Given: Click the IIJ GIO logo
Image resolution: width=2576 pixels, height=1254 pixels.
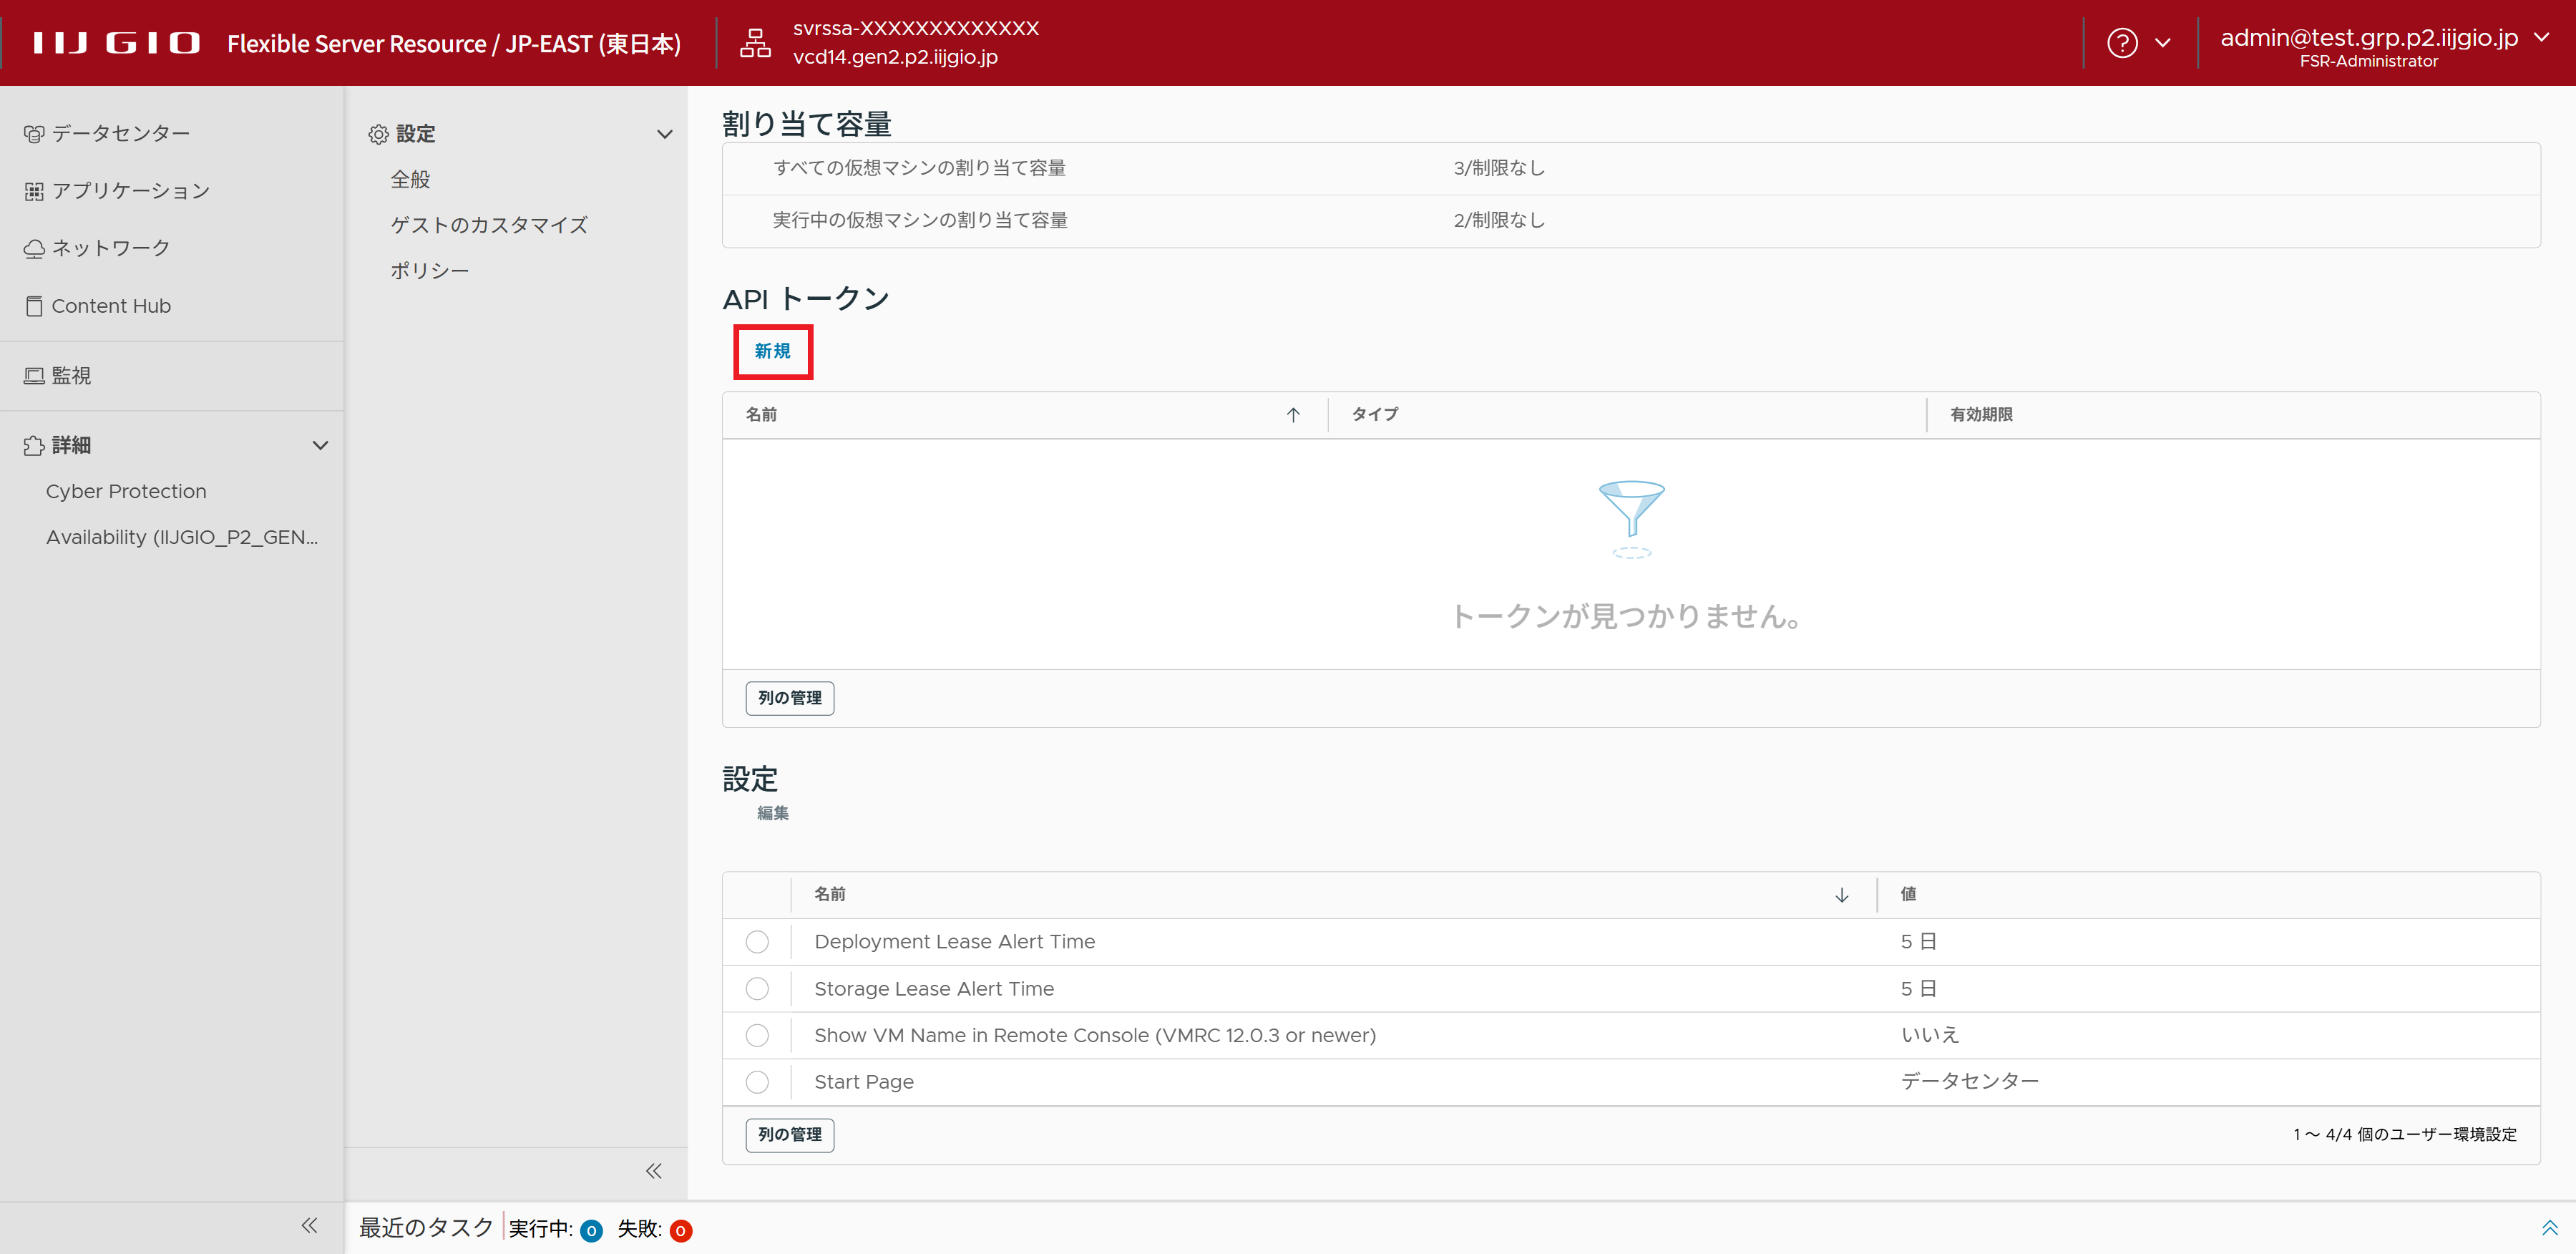Looking at the screenshot, I should [x=116, y=43].
